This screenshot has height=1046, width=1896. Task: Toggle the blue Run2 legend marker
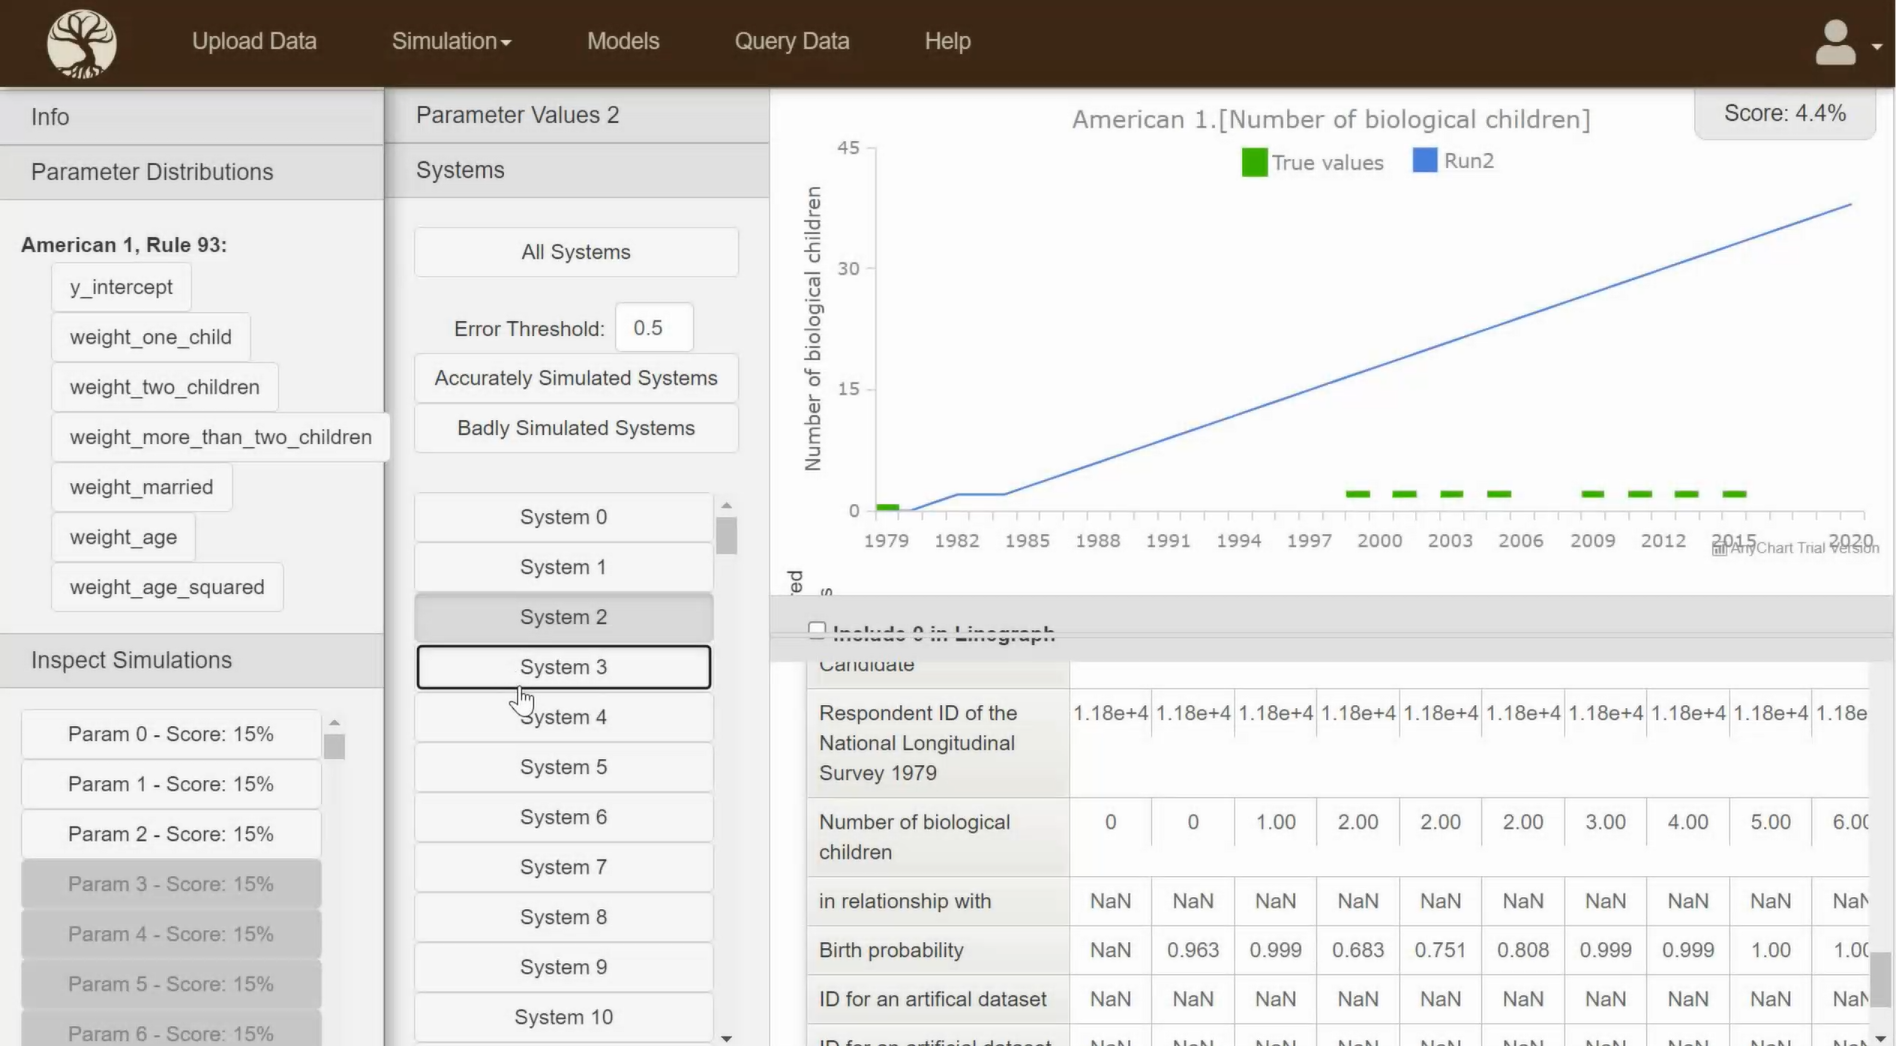[1424, 160]
